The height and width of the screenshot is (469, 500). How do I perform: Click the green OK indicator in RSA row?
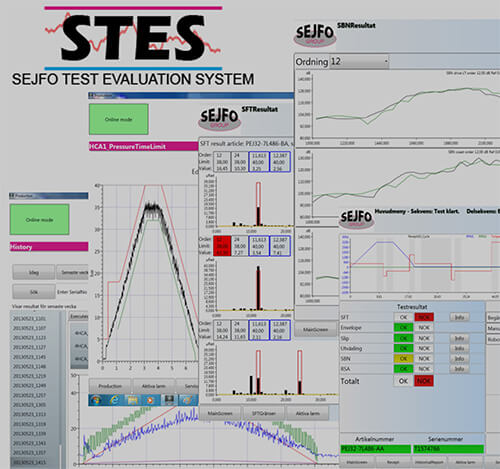[x=403, y=369]
